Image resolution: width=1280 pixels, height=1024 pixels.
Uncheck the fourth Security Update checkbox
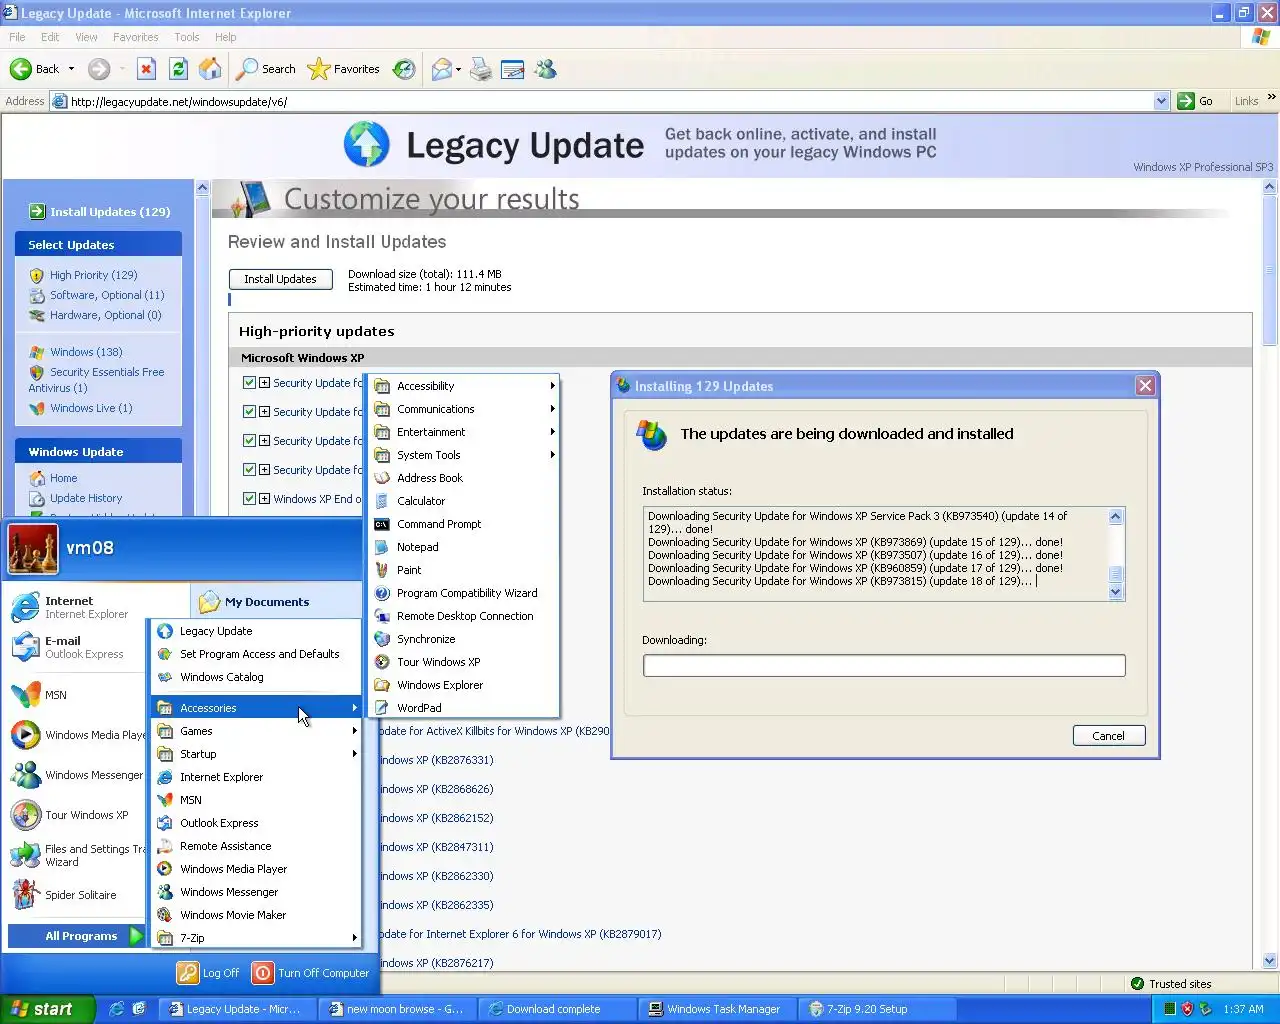[249, 469]
